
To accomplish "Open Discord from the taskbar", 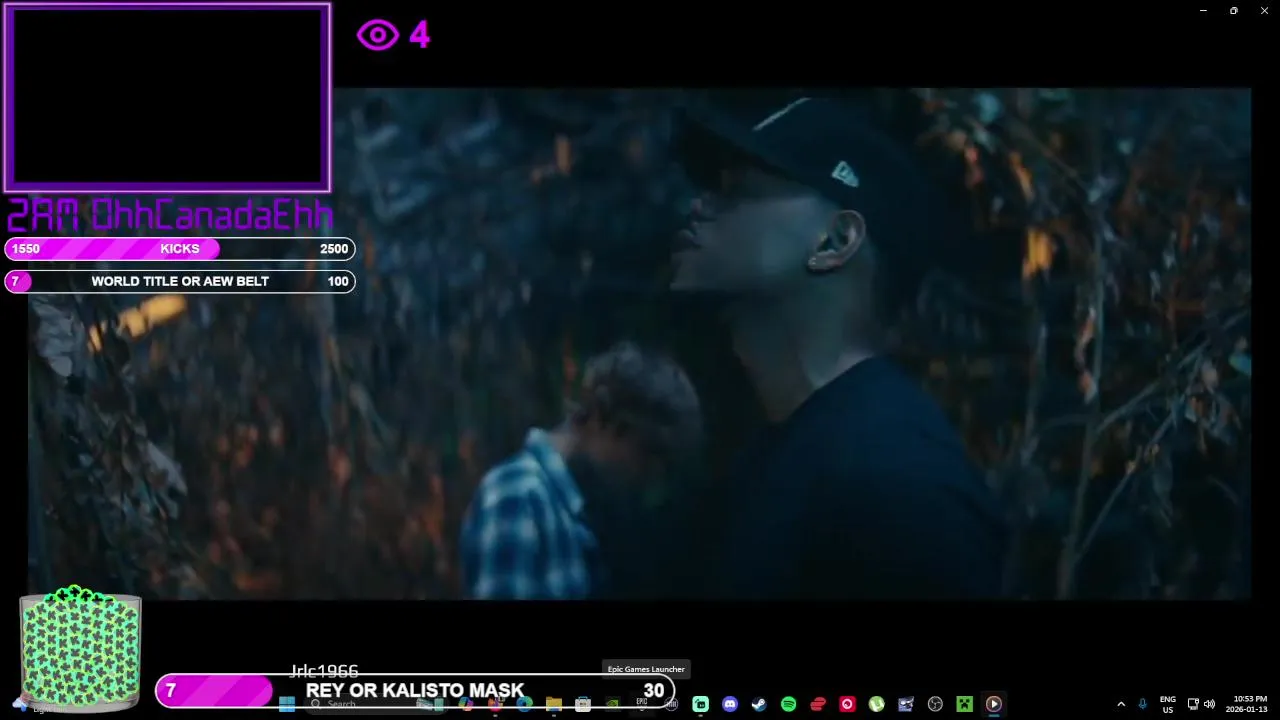I will [730, 704].
